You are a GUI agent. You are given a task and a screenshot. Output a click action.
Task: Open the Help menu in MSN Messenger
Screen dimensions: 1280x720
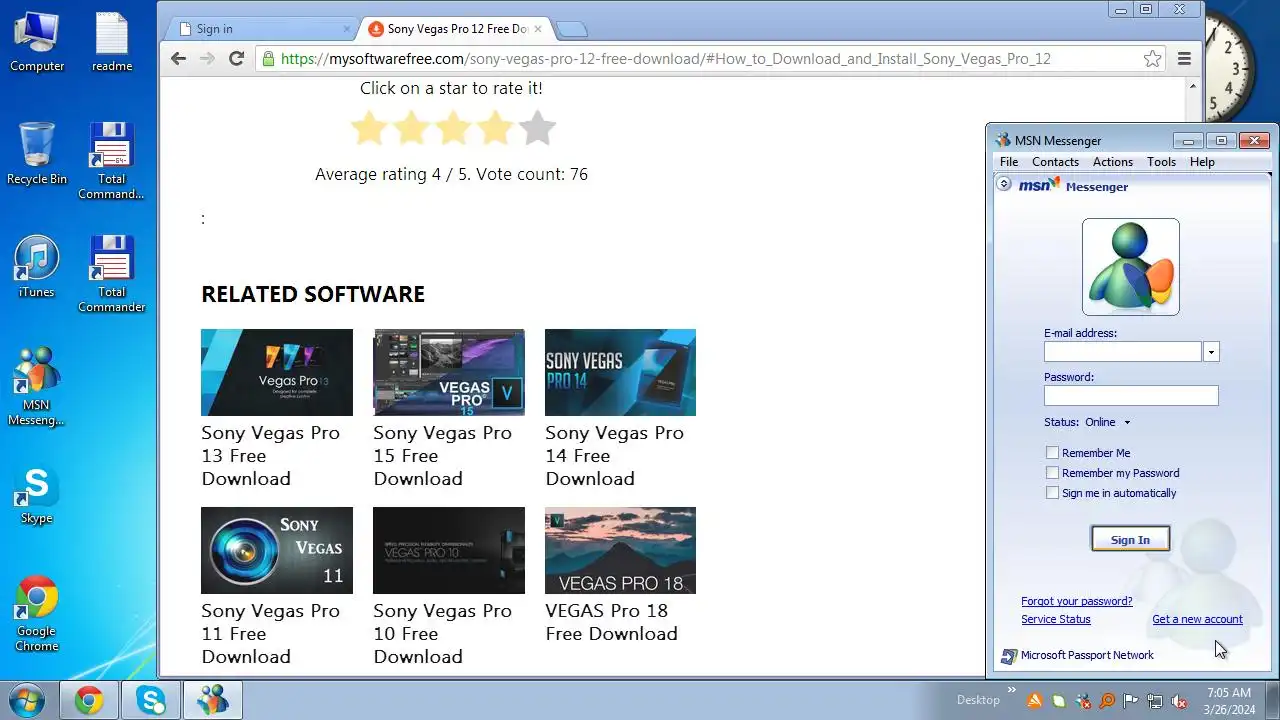click(x=1202, y=162)
